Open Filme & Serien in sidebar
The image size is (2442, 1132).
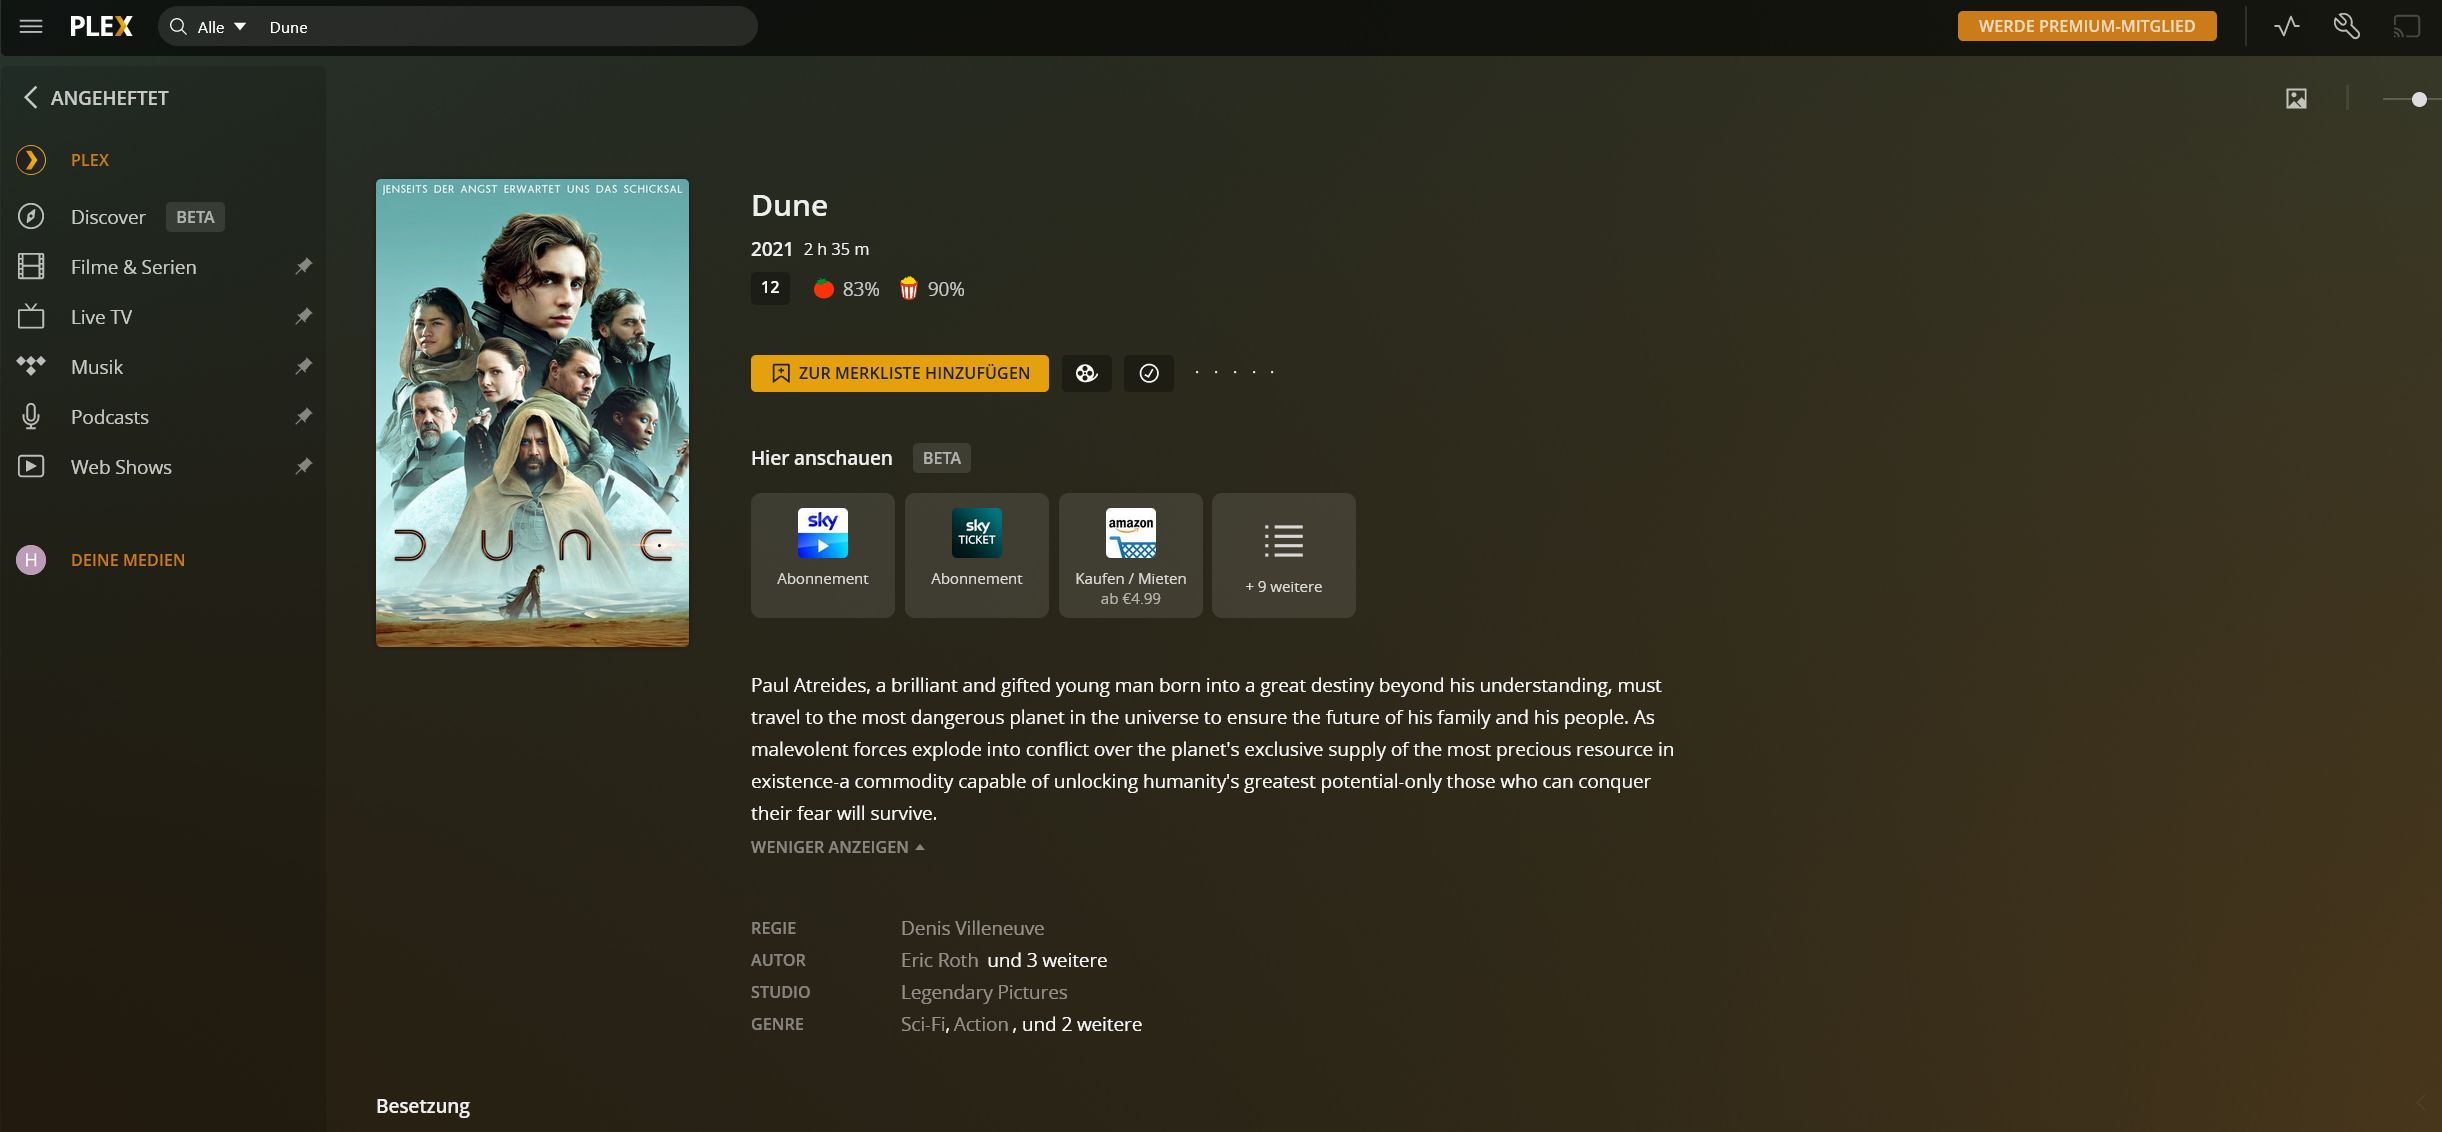[x=133, y=267]
